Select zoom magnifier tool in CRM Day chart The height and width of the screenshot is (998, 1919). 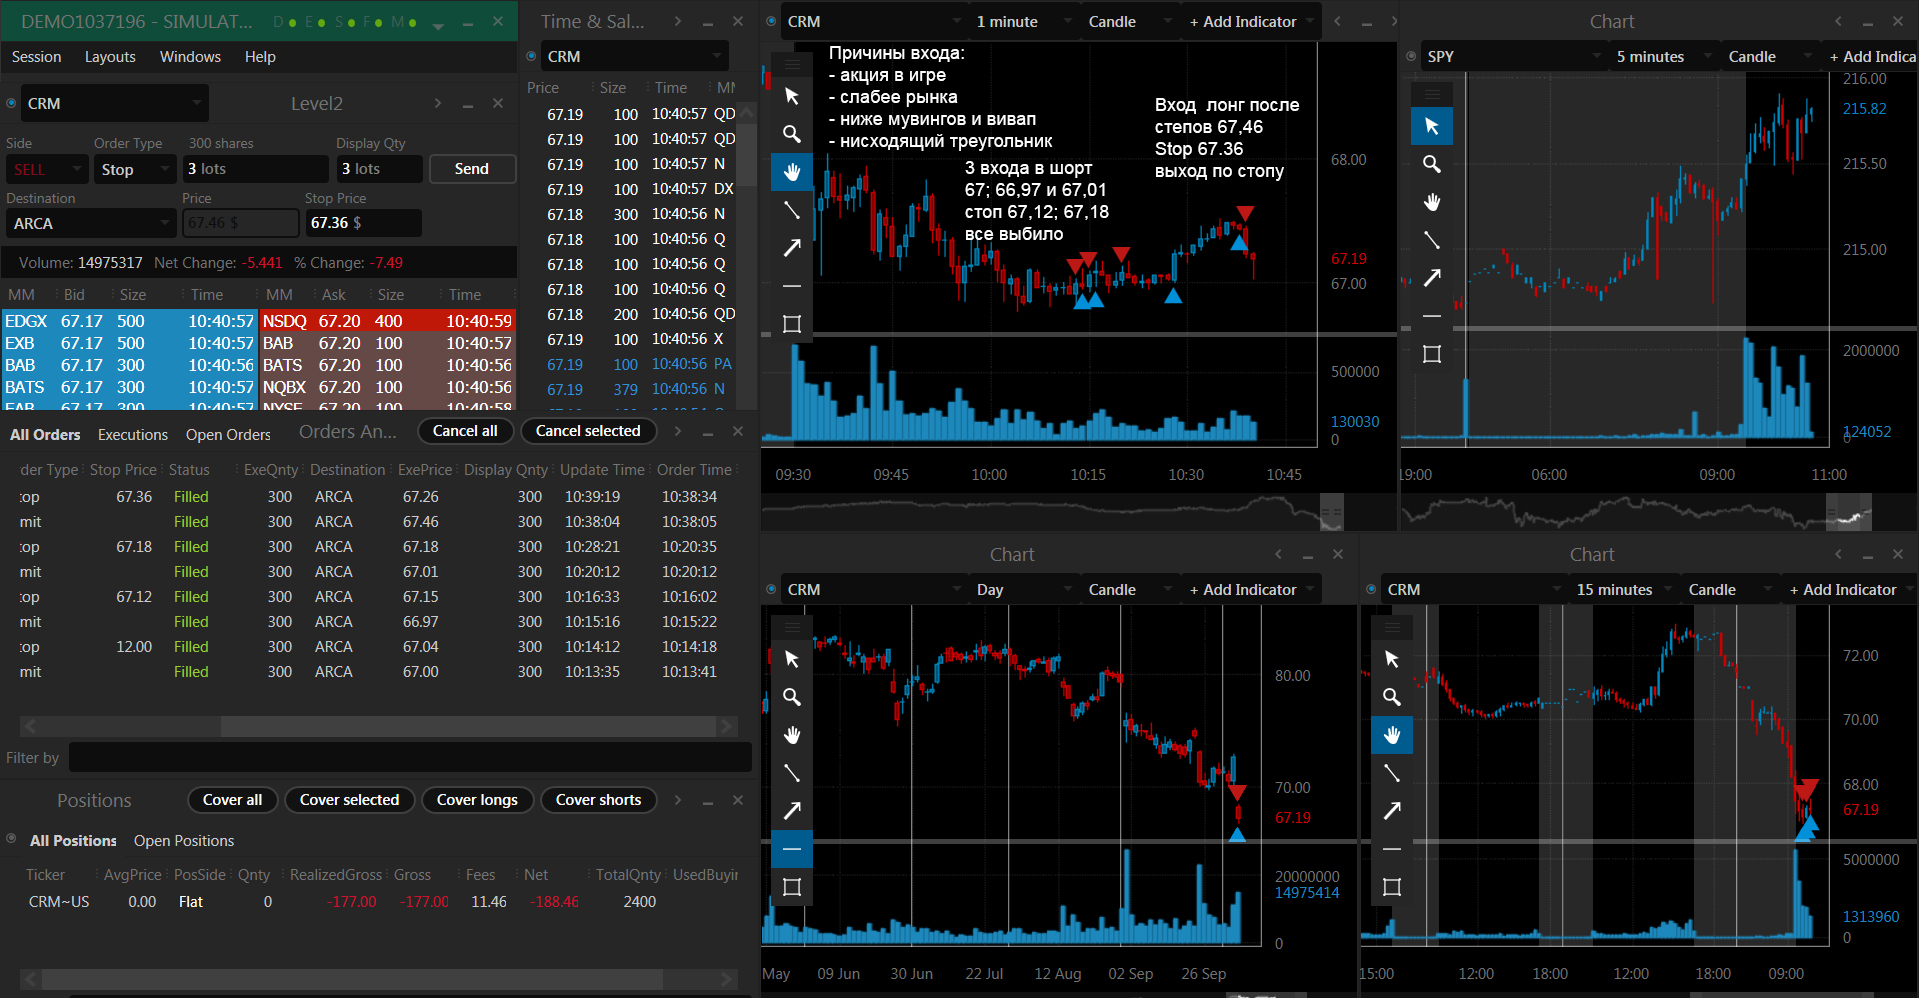[792, 697]
